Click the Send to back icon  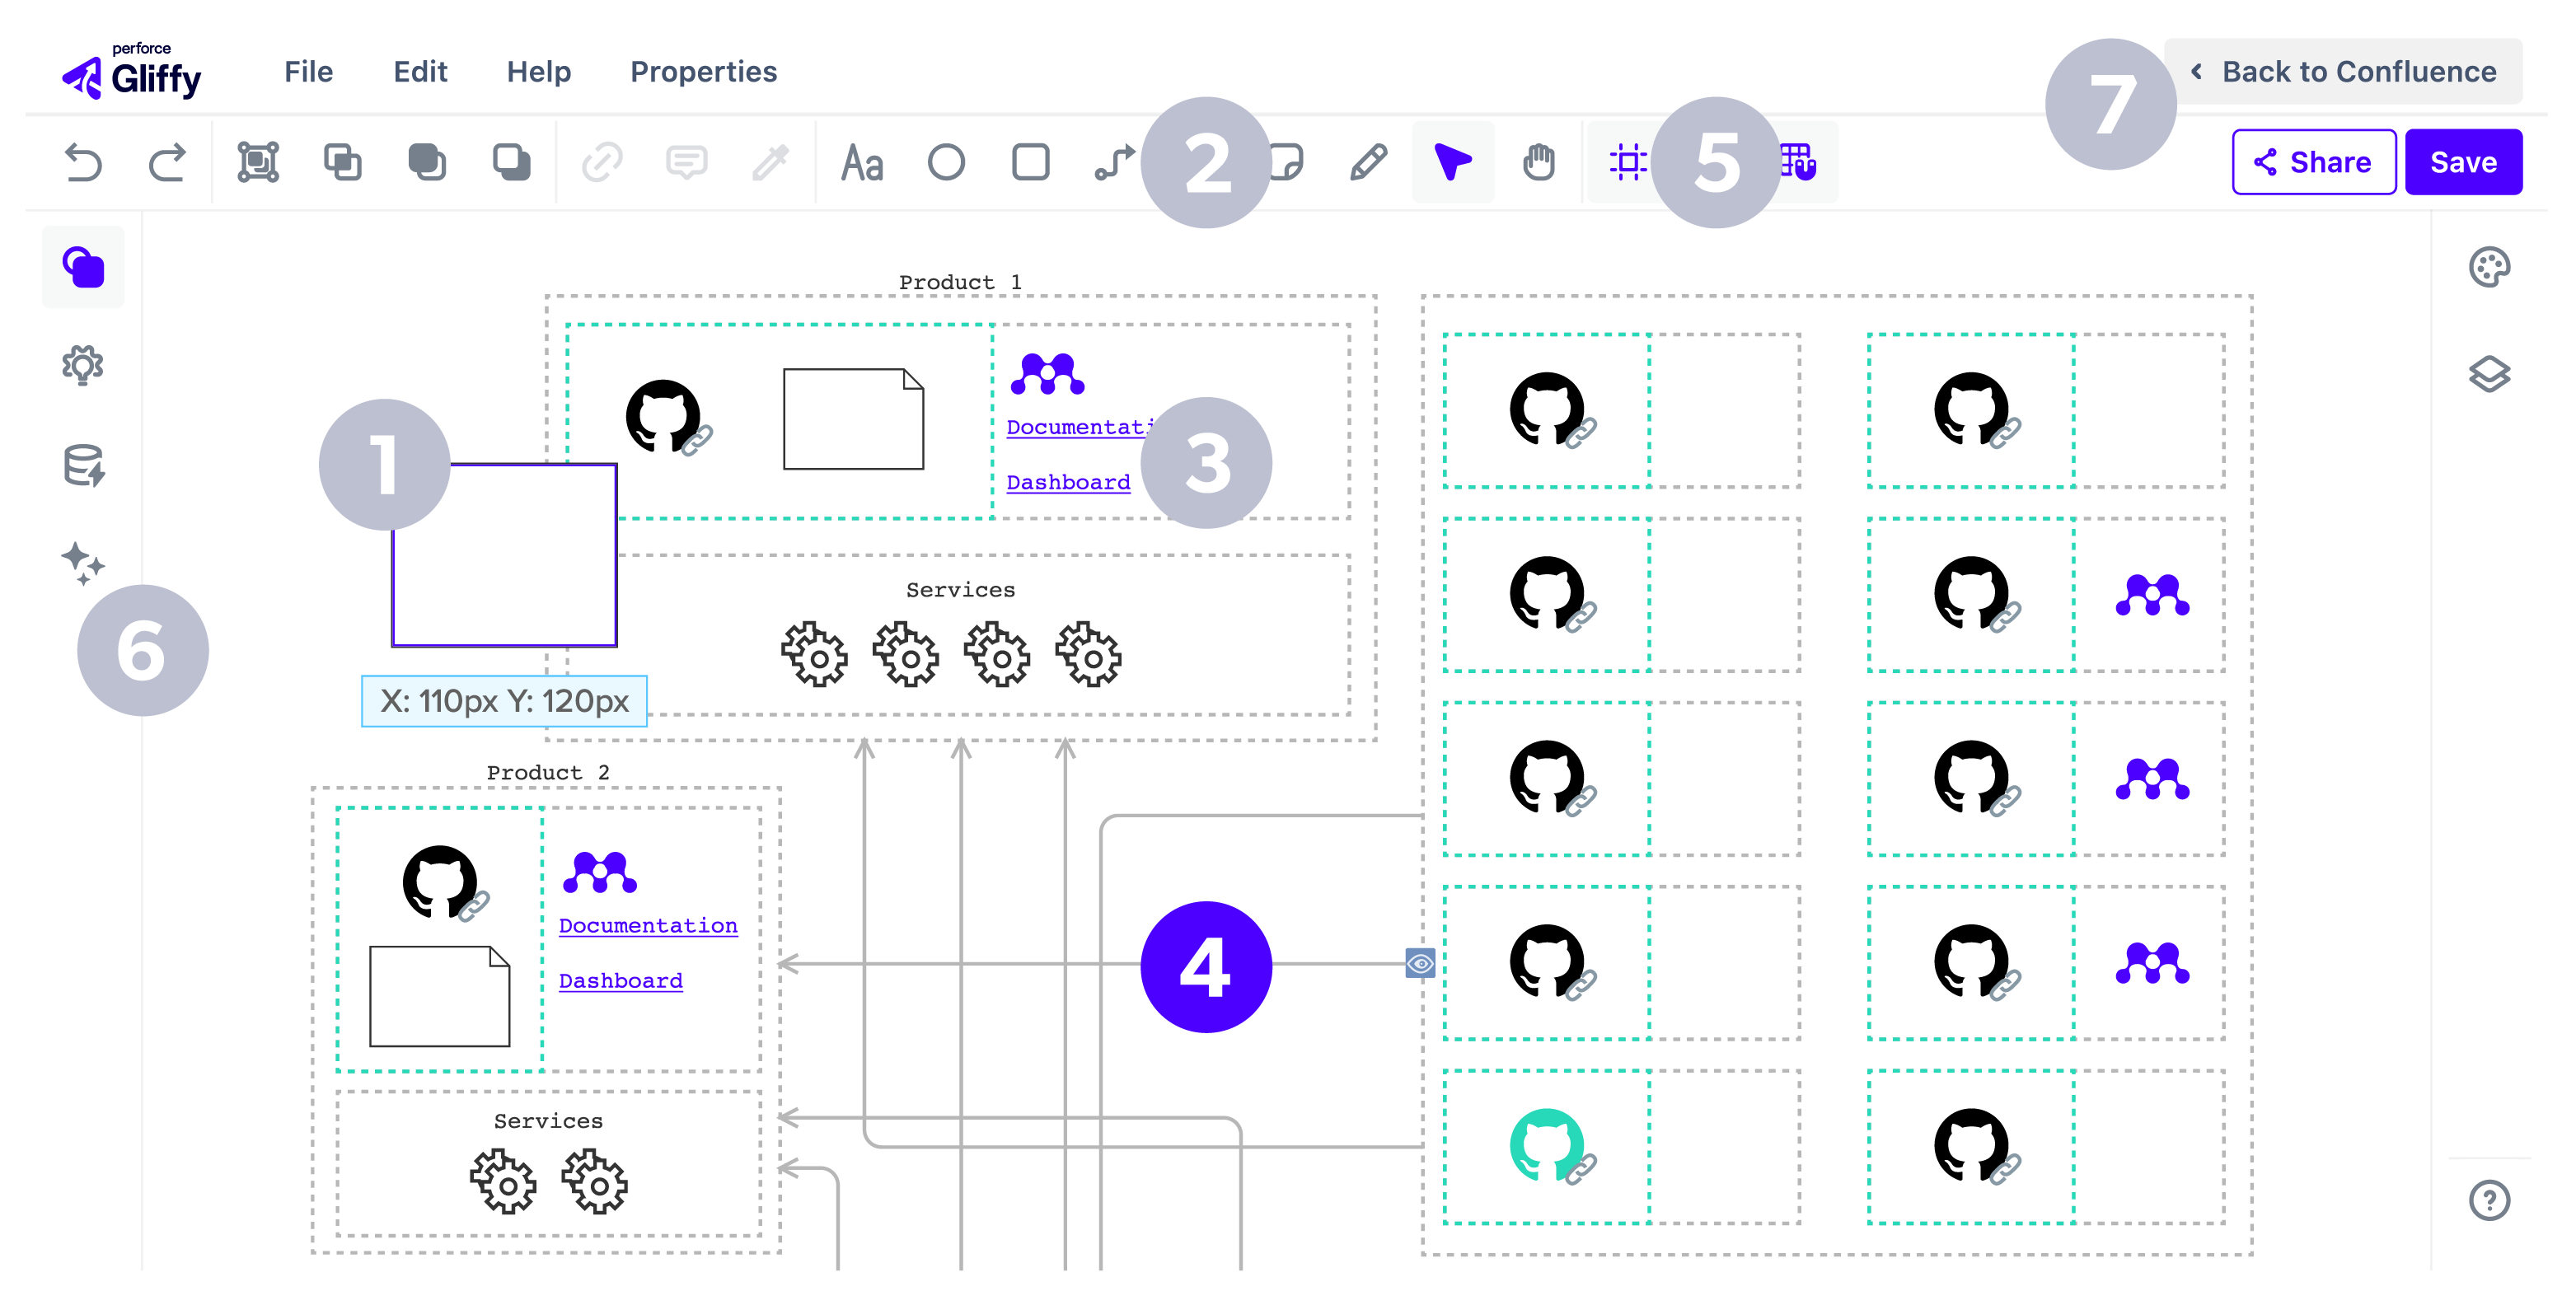click(511, 162)
